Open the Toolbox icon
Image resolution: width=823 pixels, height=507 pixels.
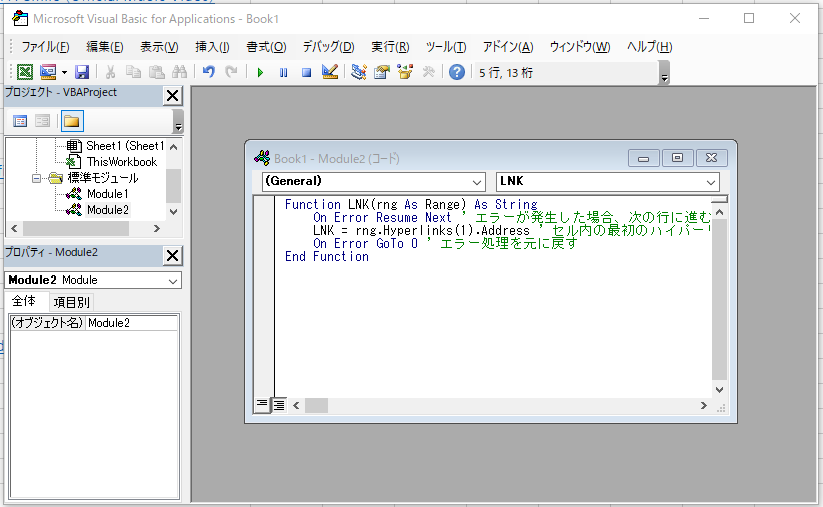(x=428, y=72)
